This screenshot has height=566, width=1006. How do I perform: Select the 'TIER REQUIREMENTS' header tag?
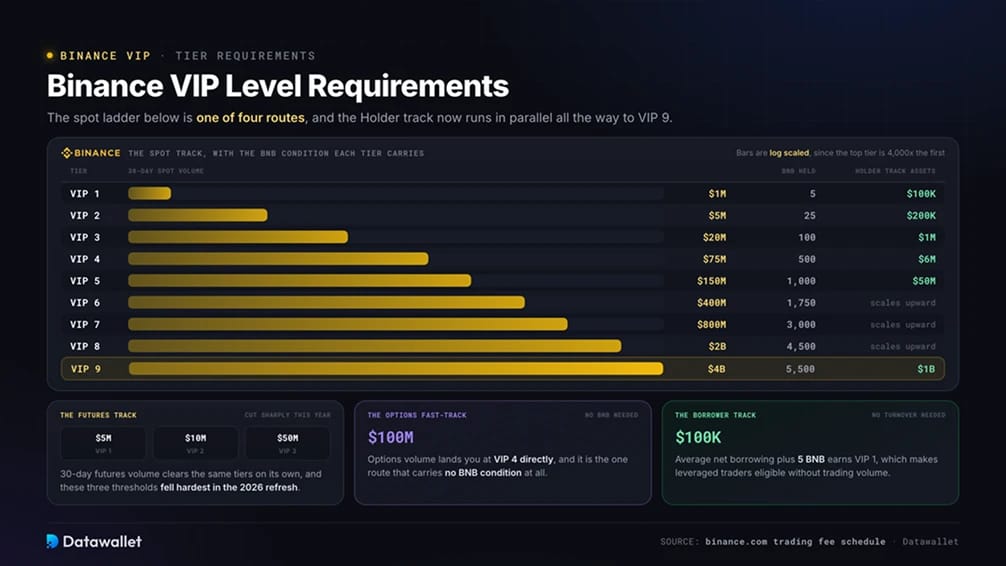245,56
